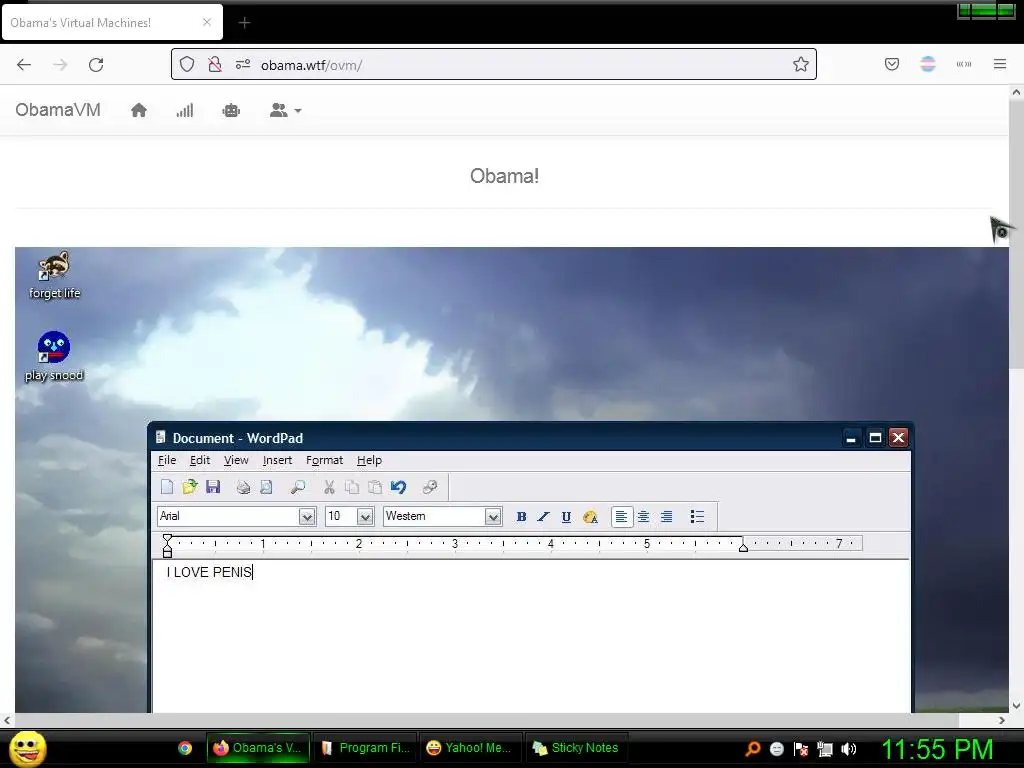Click the shield tracking protection icon

[x=187, y=64]
